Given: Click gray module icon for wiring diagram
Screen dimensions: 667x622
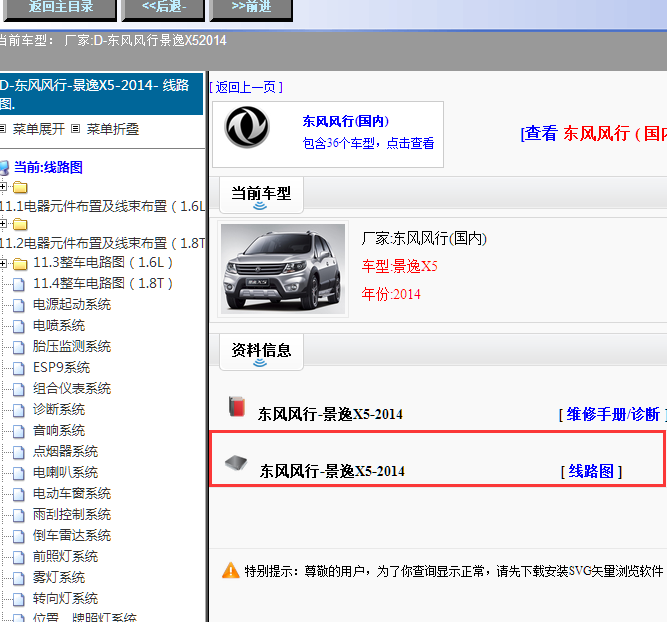Looking at the screenshot, I should pyautogui.click(x=236, y=462).
